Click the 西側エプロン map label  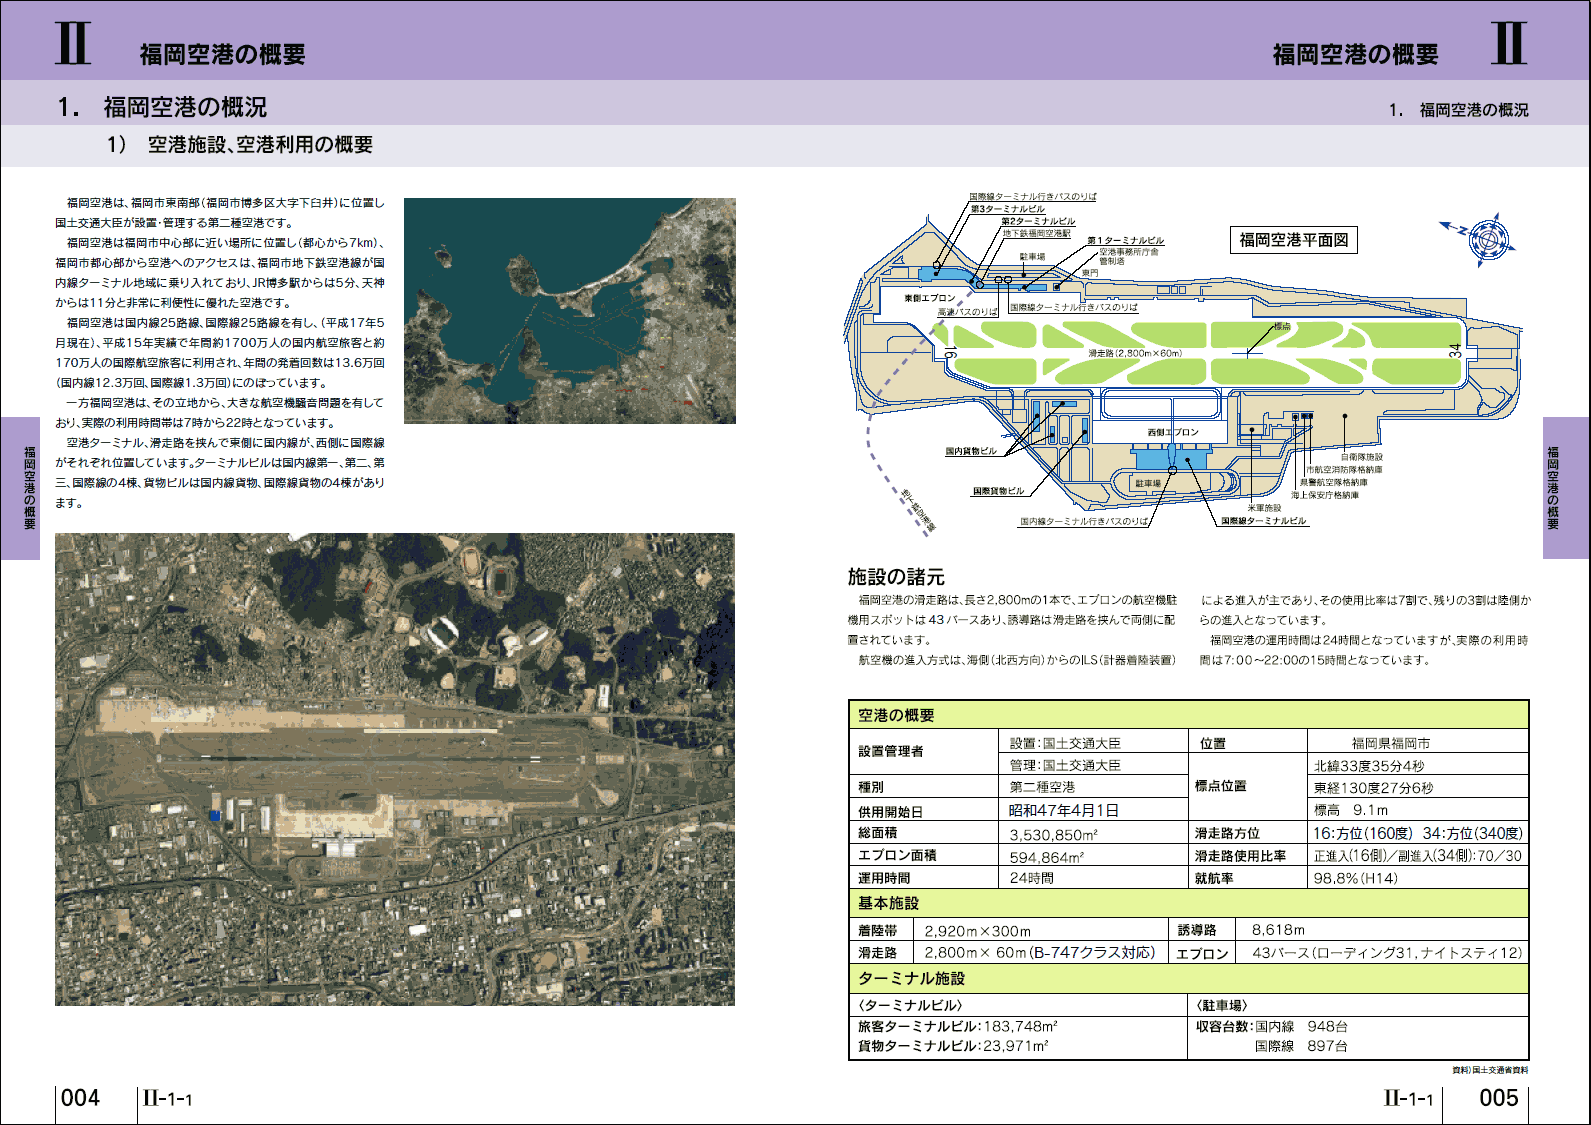pyautogui.click(x=1173, y=432)
